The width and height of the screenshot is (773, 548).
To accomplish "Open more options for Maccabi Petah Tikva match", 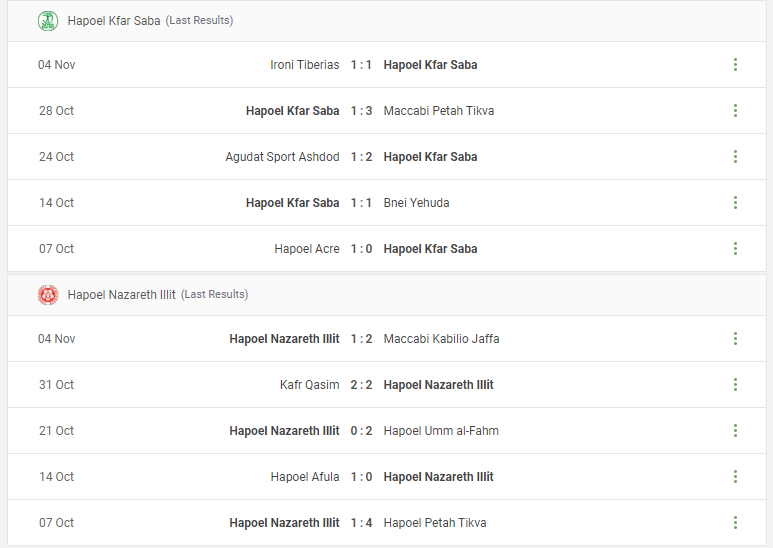I will coord(735,110).
